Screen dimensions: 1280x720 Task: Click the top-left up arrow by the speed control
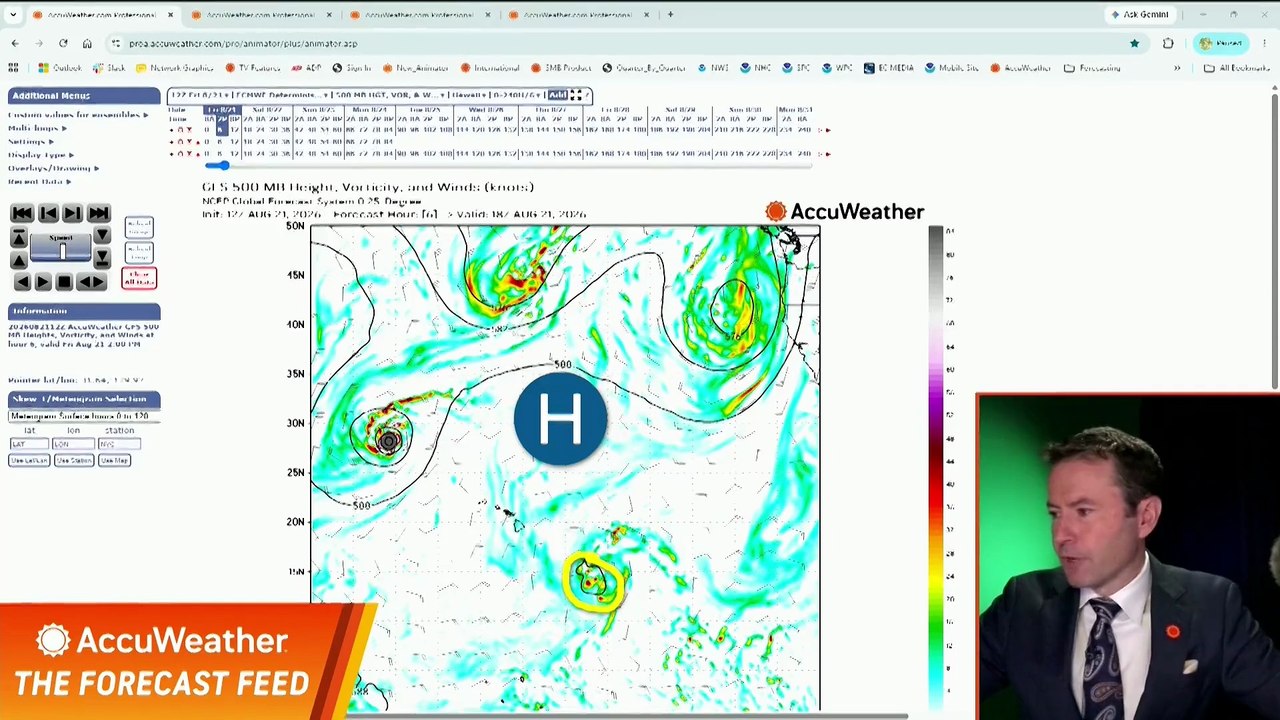pos(18,237)
